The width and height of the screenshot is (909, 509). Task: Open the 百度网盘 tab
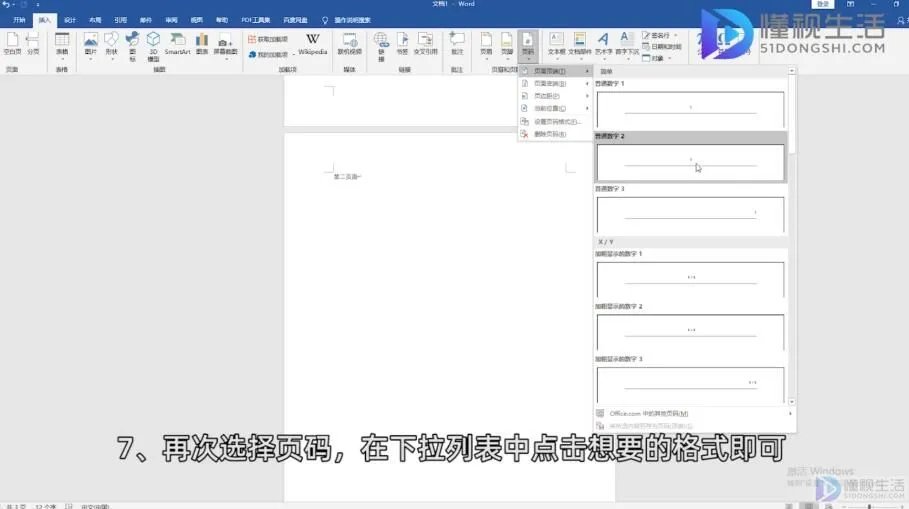(x=295, y=20)
